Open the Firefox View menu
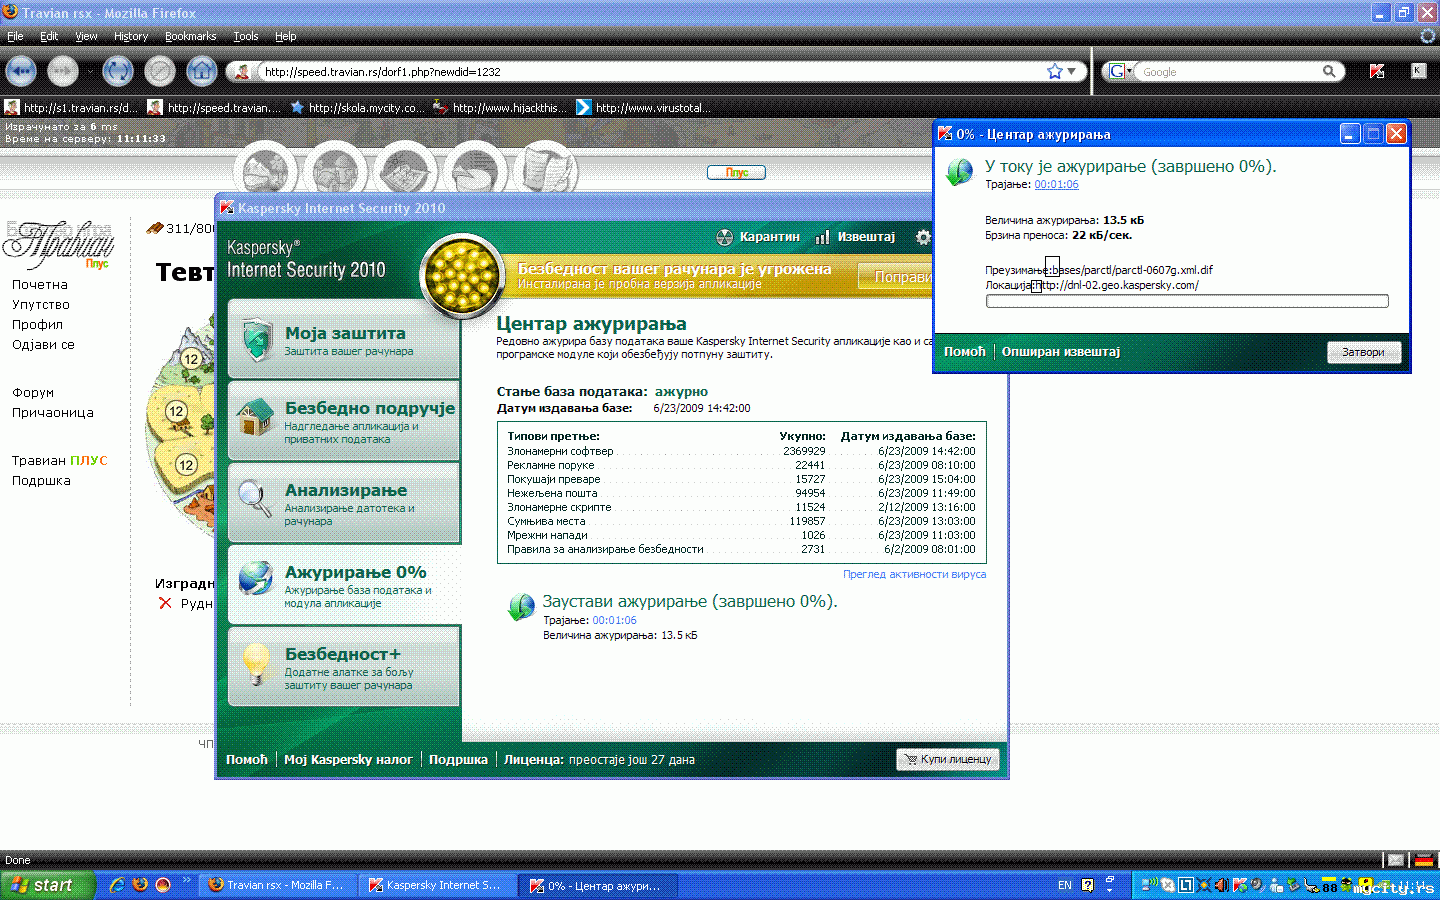 (86, 36)
